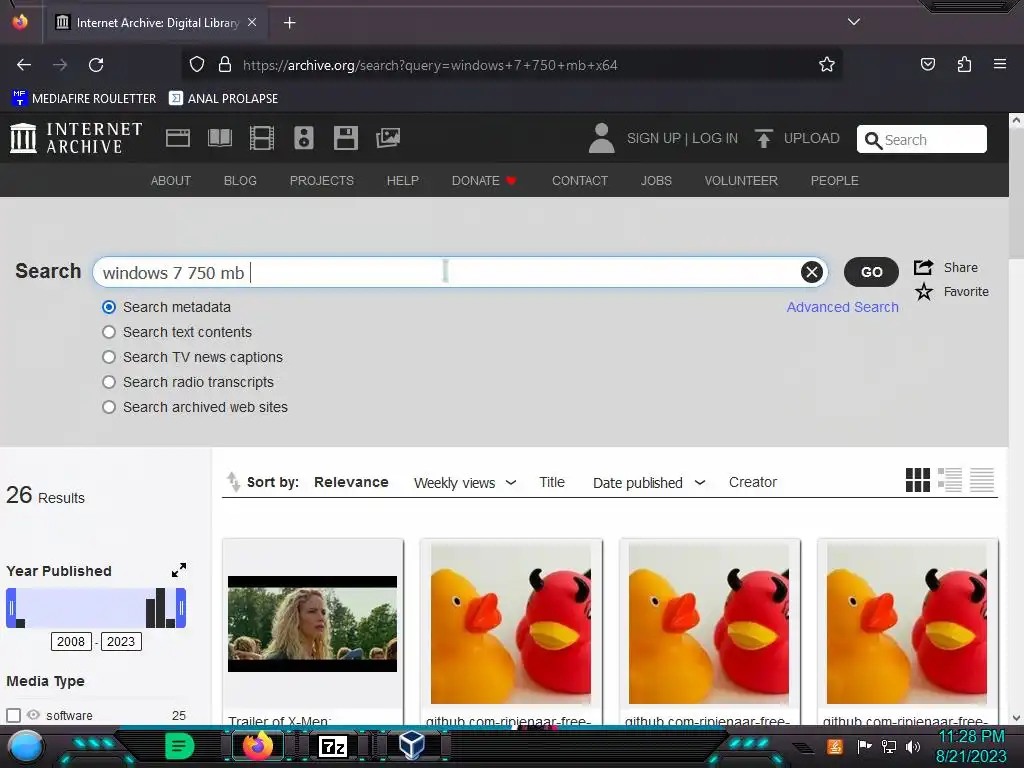Sort results by Relevance
The image size is (1024, 768).
[351, 482]
